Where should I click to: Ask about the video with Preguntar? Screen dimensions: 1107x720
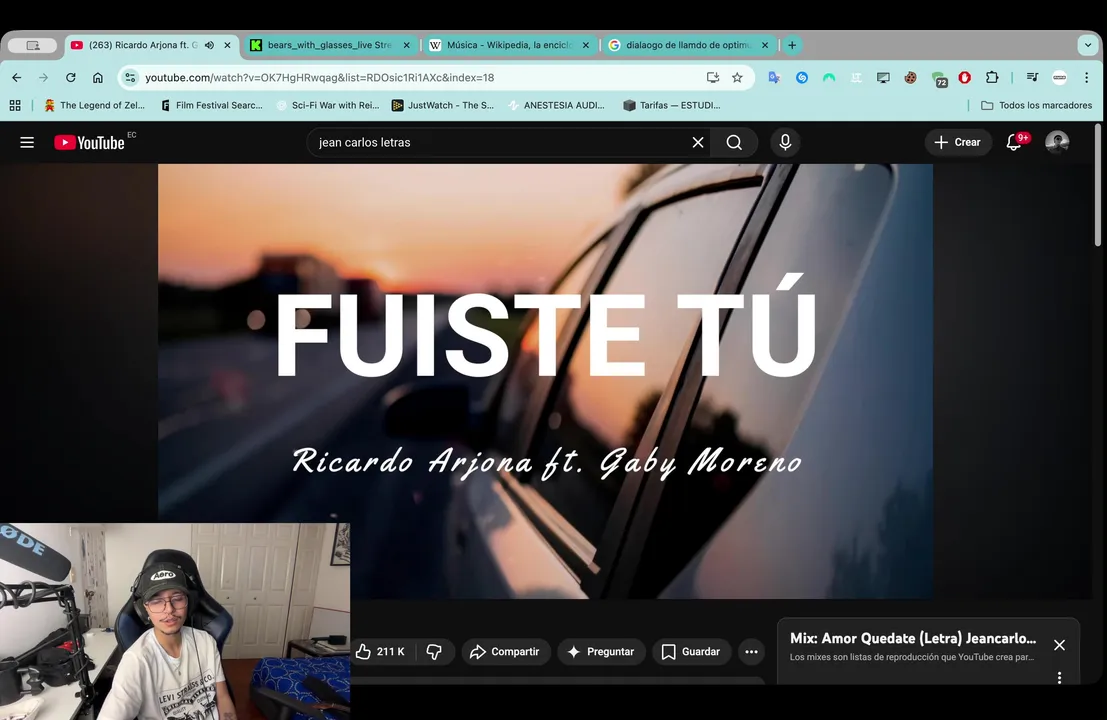coord(601,652)
